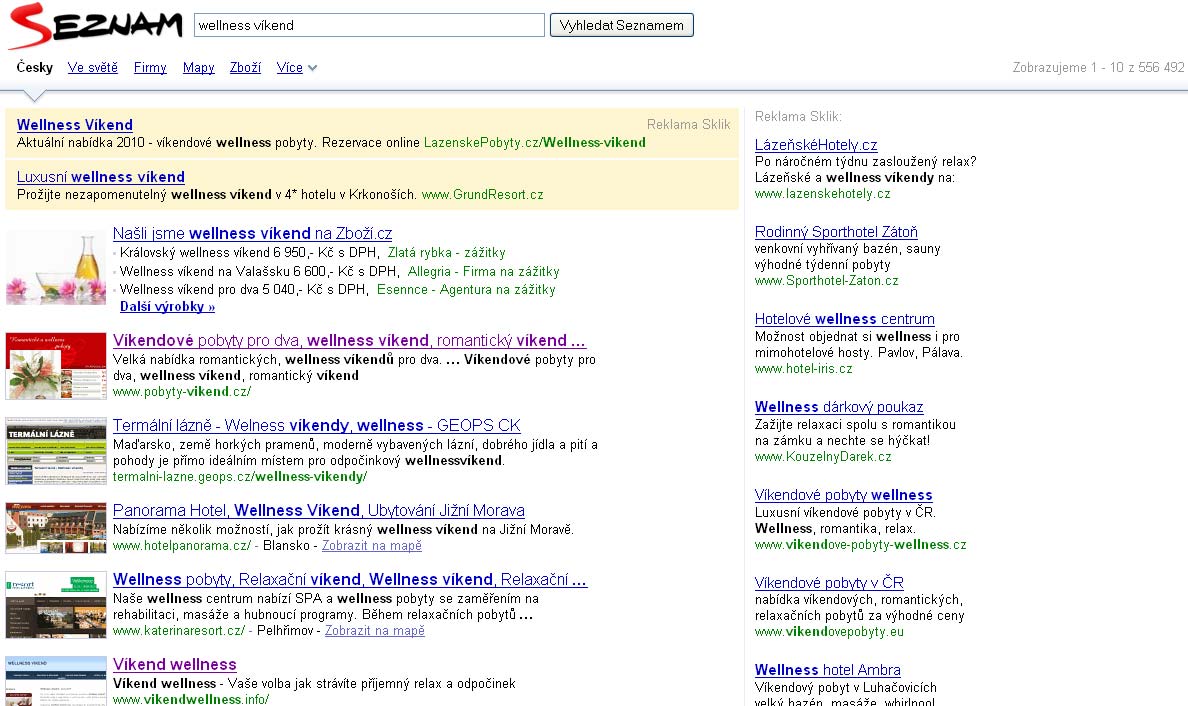This screenshot has width=1188, height=706.
Task: Open 'Víkendové pobyty wellness' sidebar ad
Action: pos(843,495)
